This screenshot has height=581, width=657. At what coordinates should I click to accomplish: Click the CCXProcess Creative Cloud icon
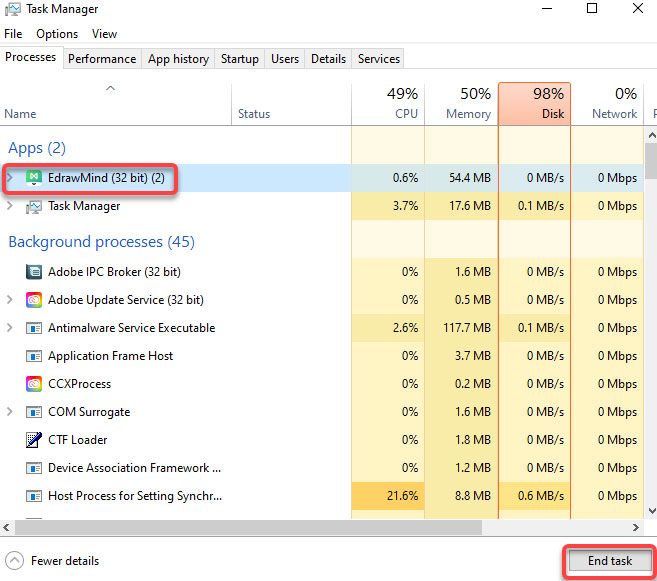[x=34, y=384]
